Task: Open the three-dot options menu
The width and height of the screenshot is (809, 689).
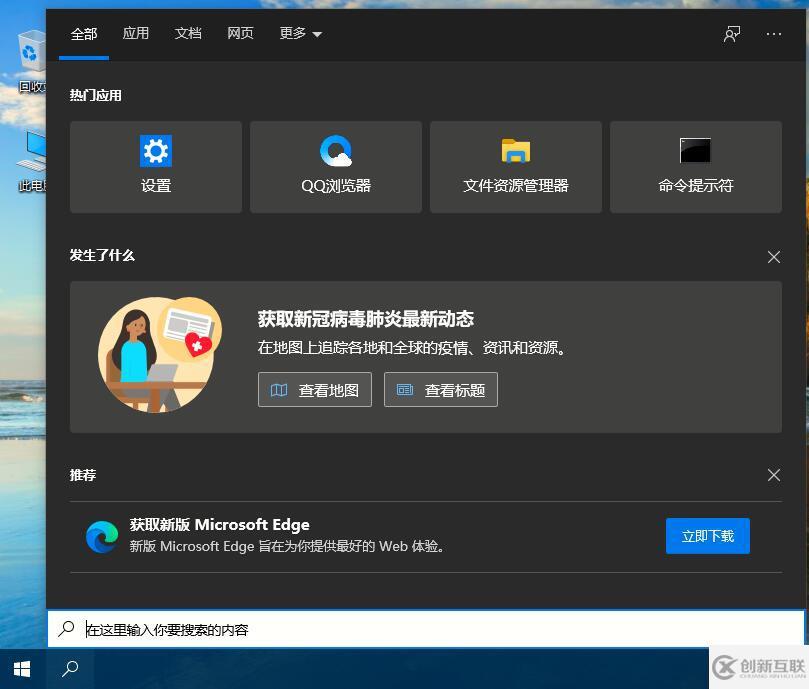Action: (x=773, y=34)
